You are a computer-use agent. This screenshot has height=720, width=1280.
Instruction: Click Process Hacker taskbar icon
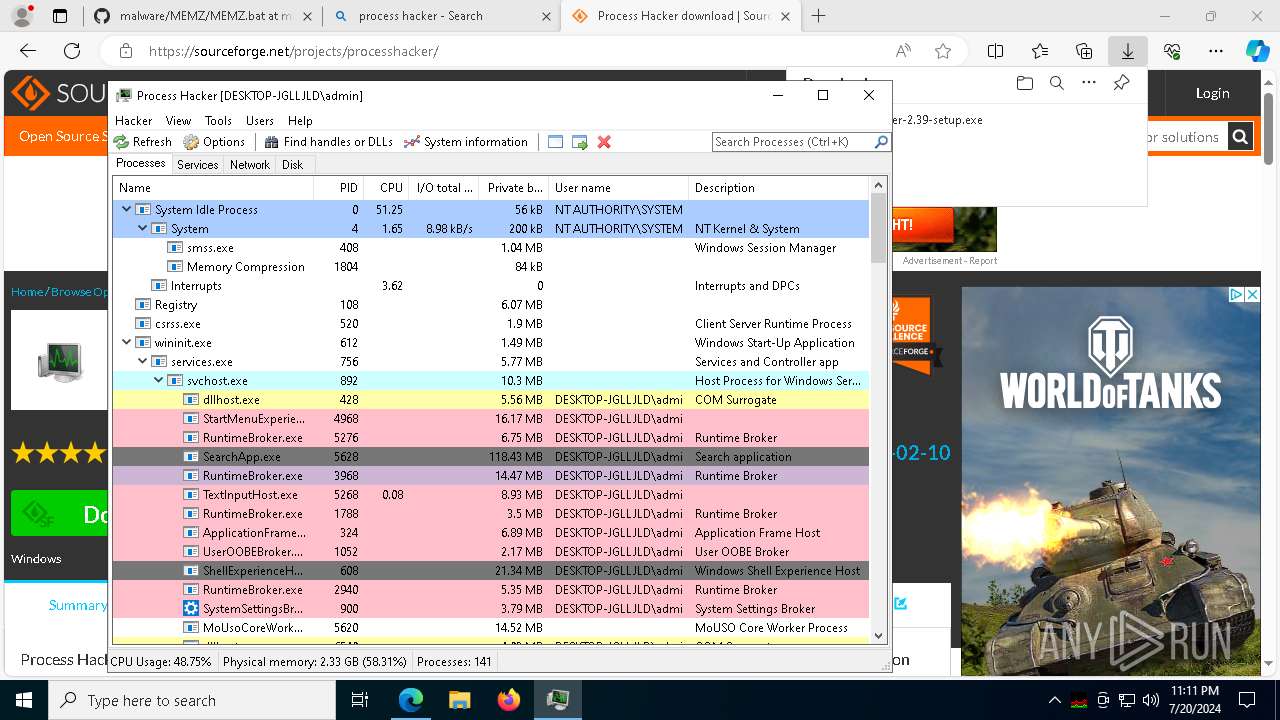[x=558, y=700]
